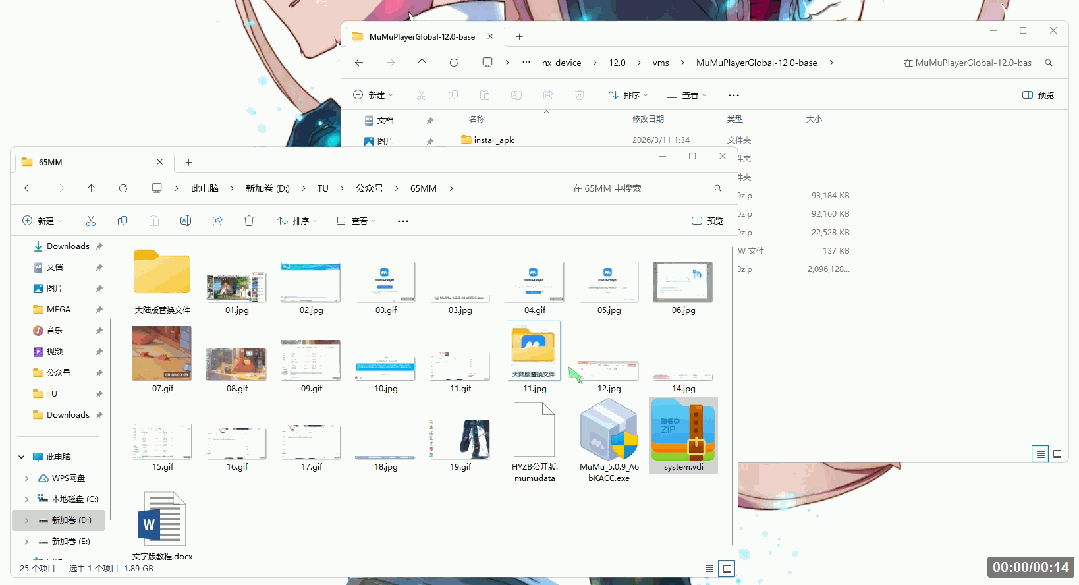1079x585 pixels.
Task: Open View dropdown in MuMuPlayerGlobal window
Action: pyautogui.click(x=687, y=95)
